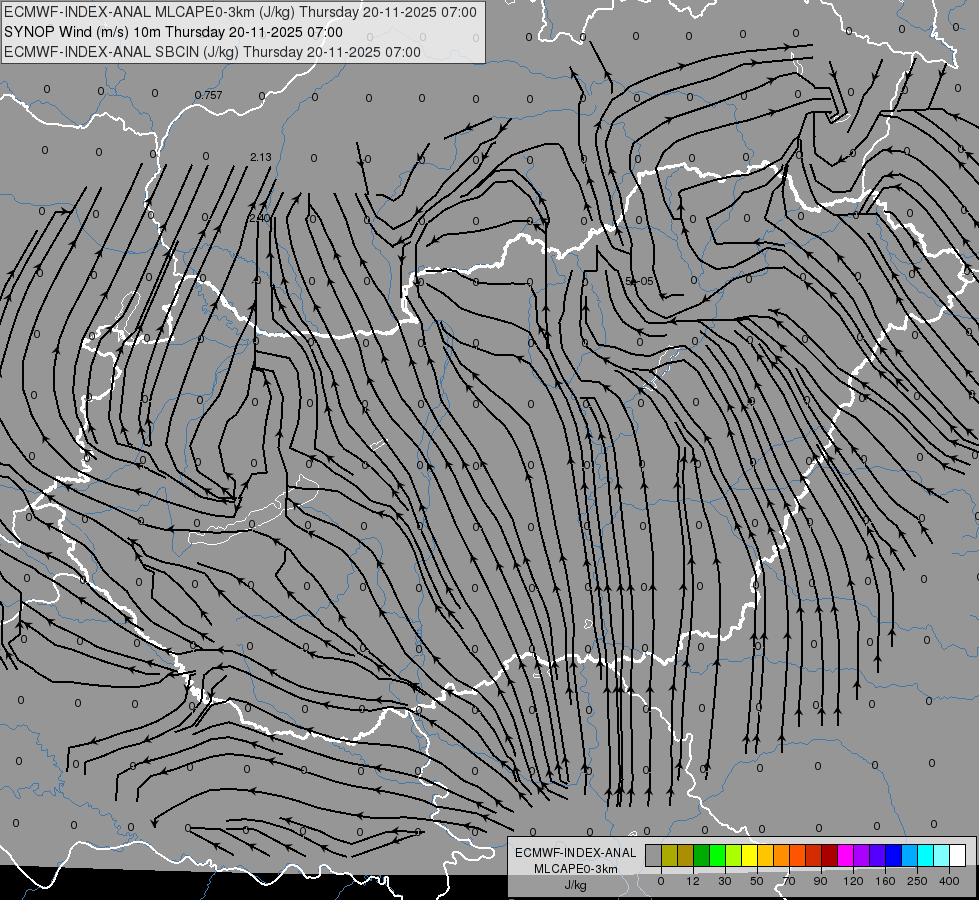This screenshot has height=900, width=979.
Task: Click the '250' scale label in the legend
Action: tap(917, 881)
